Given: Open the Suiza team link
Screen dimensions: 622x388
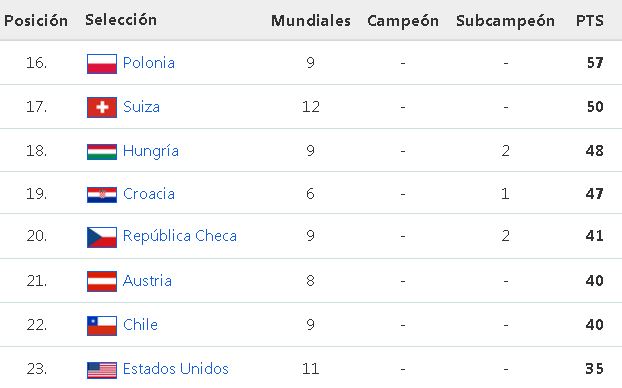Looking at the screenshot, I should [x=141, y=107].
